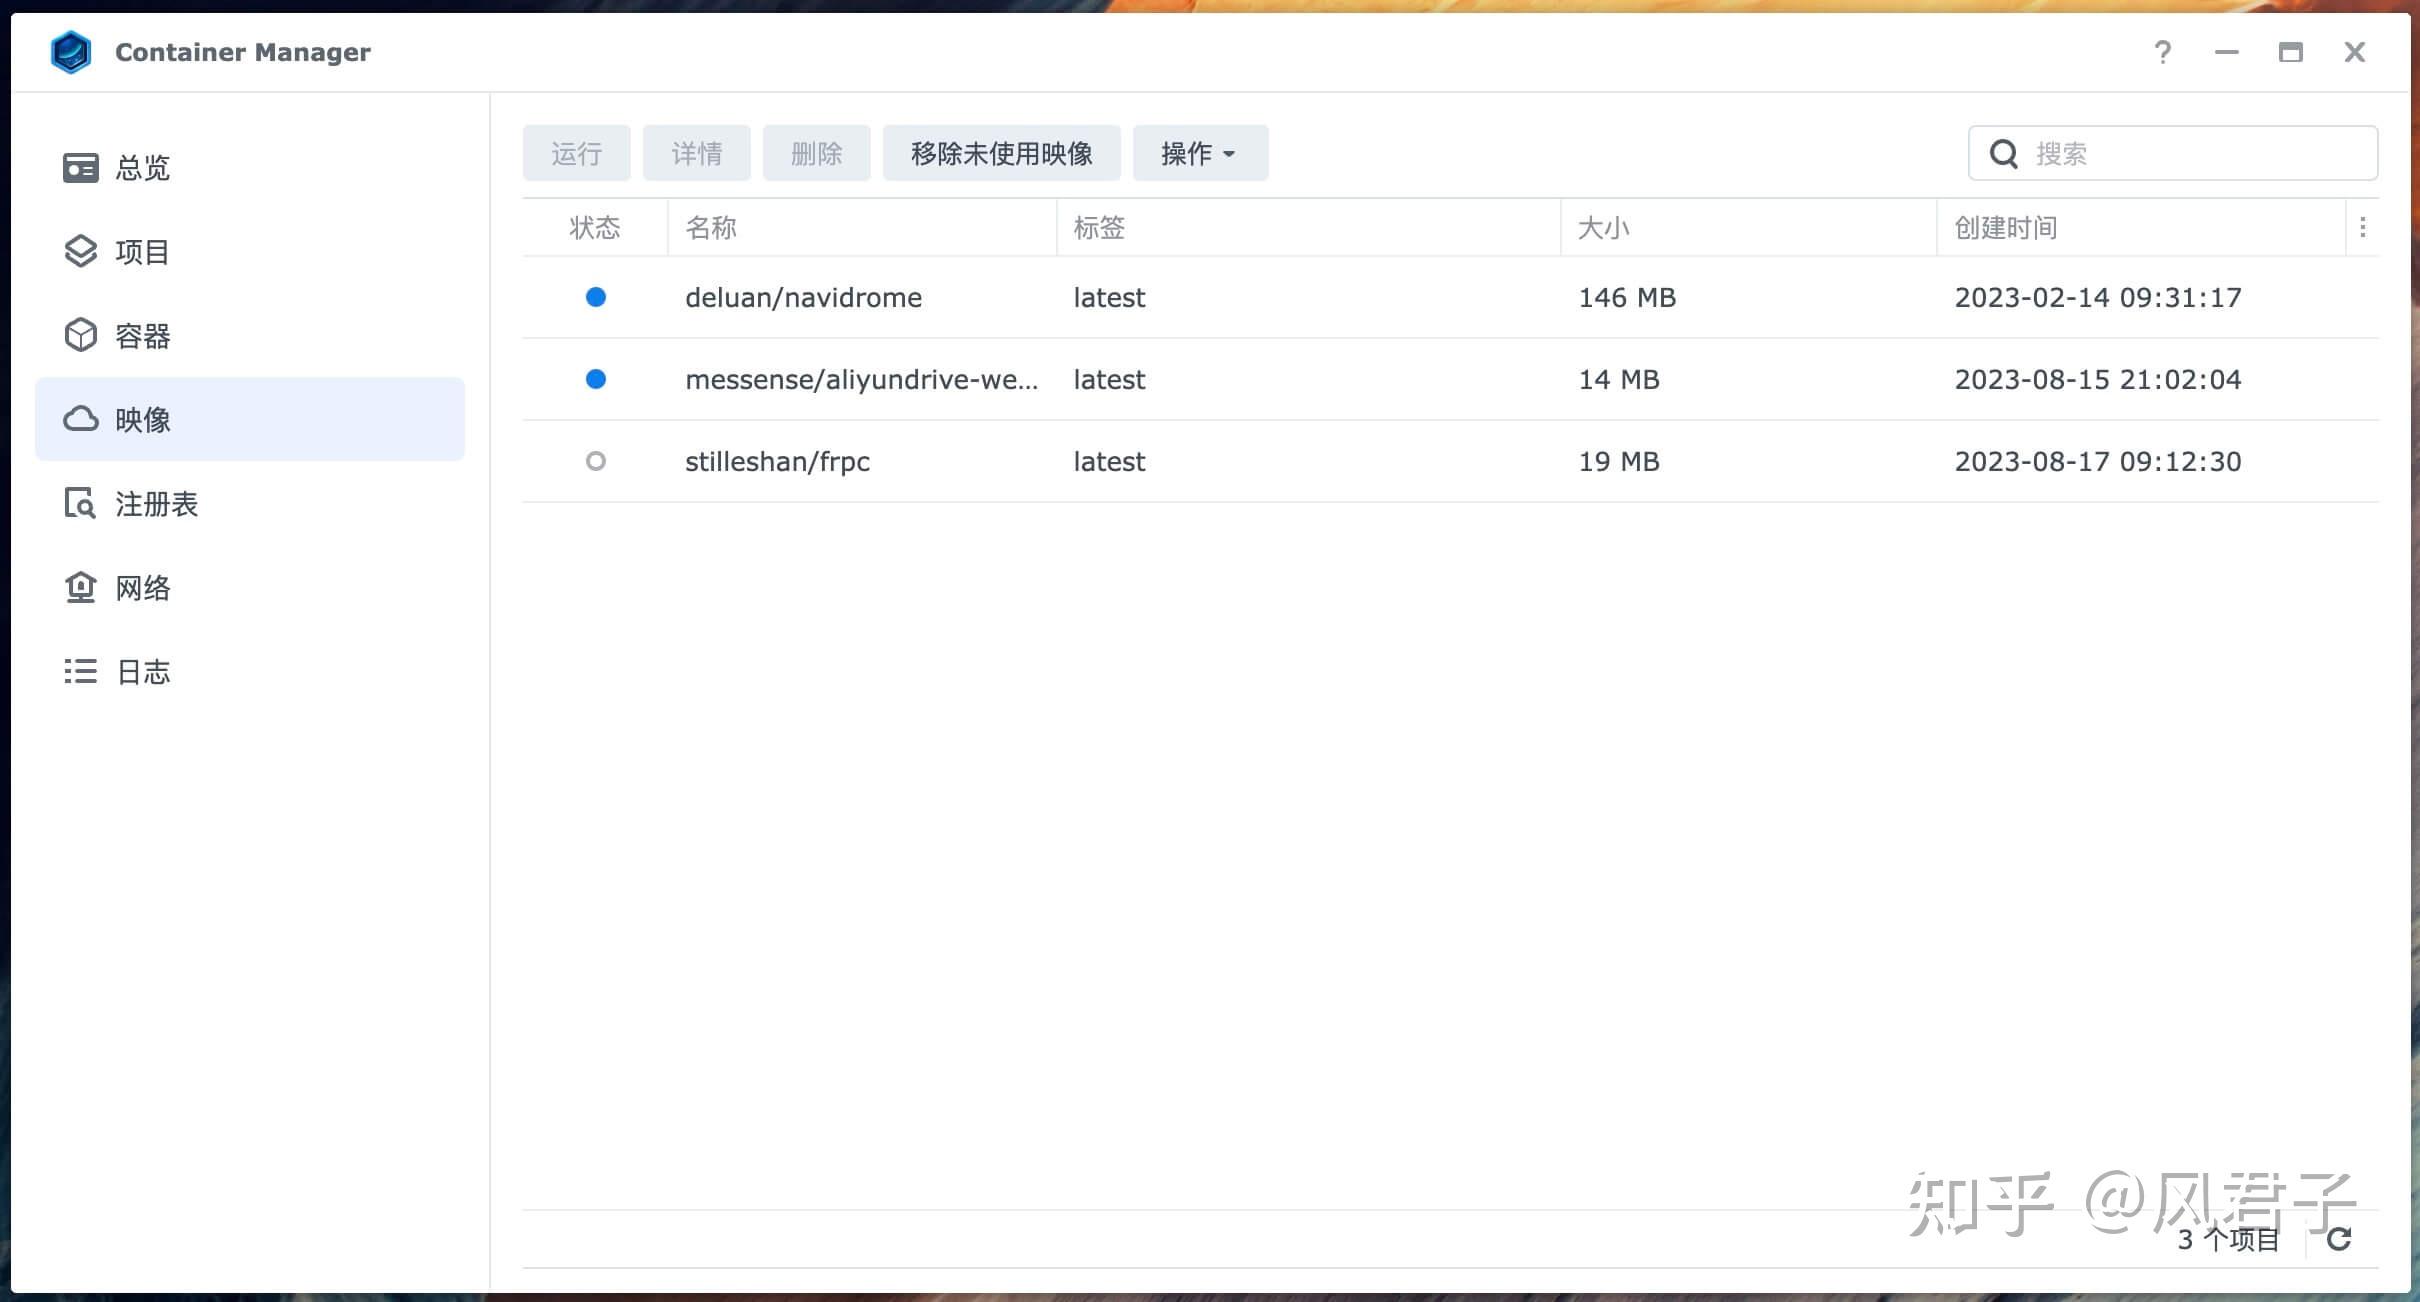Select the 映像 images sidebar icon

(x=80, y=419)
